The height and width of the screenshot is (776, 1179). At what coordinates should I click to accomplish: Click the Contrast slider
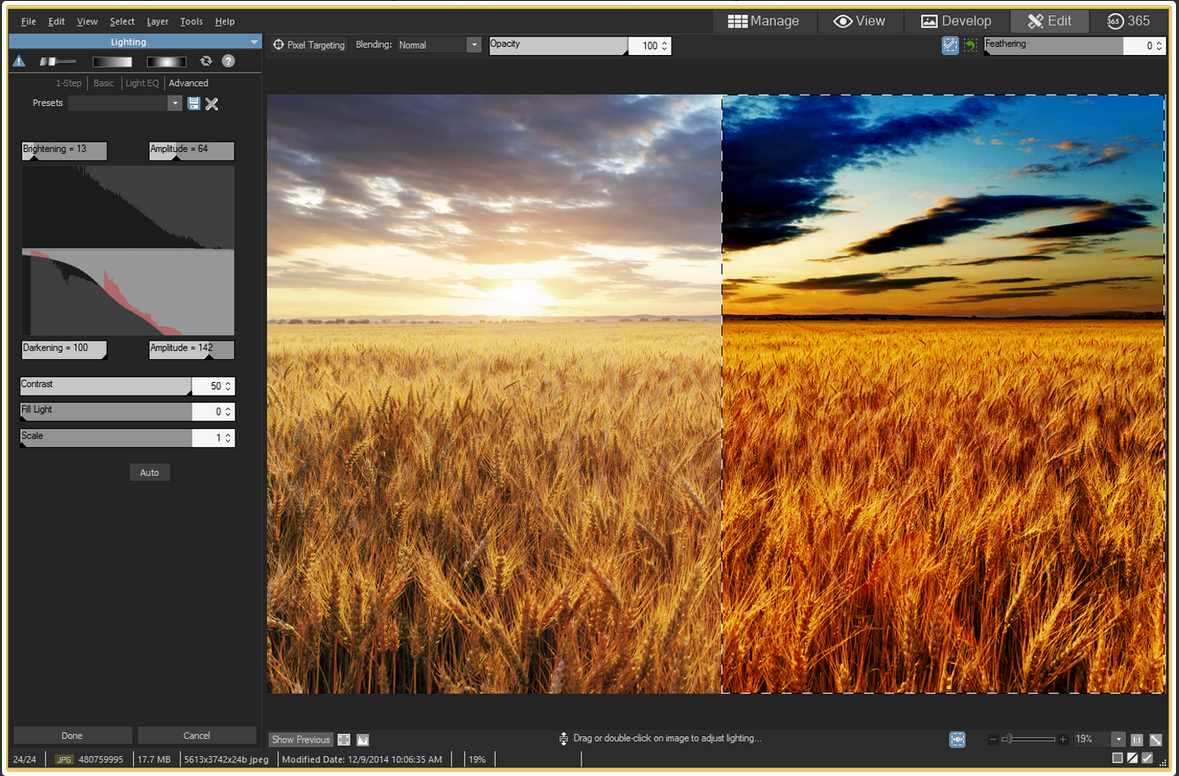pyautogui.click(x=106, y=386)
